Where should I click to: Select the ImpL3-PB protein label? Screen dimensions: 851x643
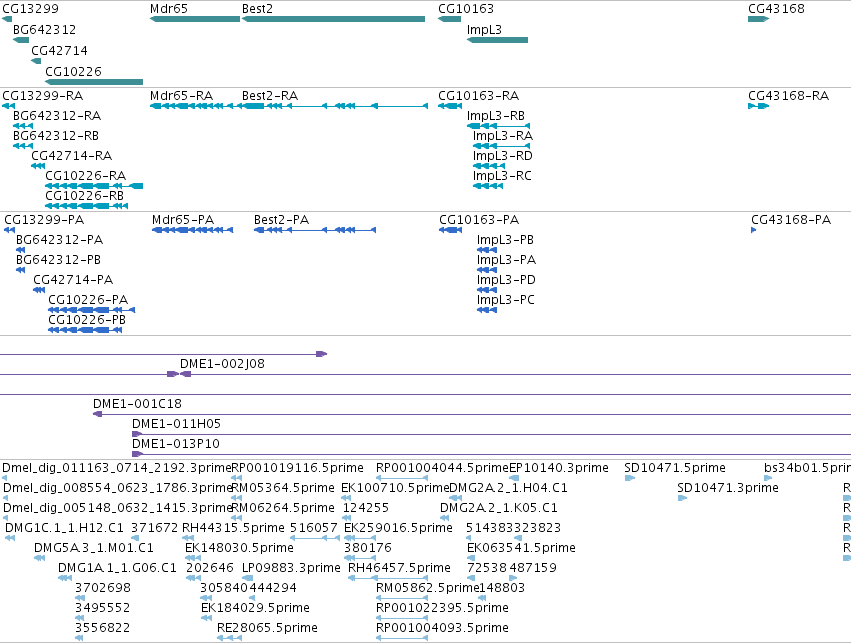coord(505,240)
